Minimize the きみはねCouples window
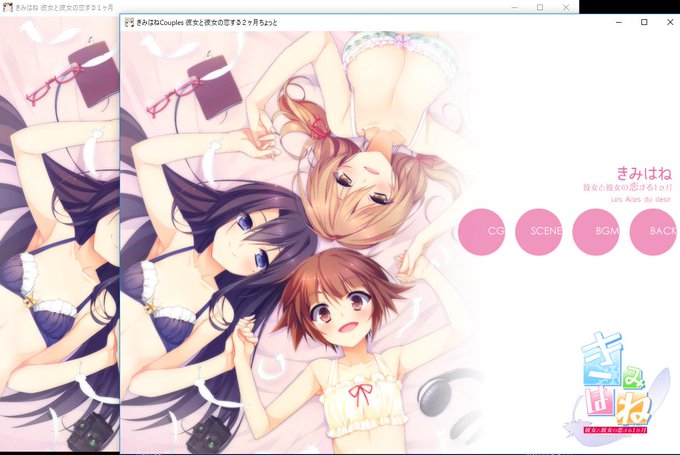Viewport: 680px width, 455px height. (619, 22)
